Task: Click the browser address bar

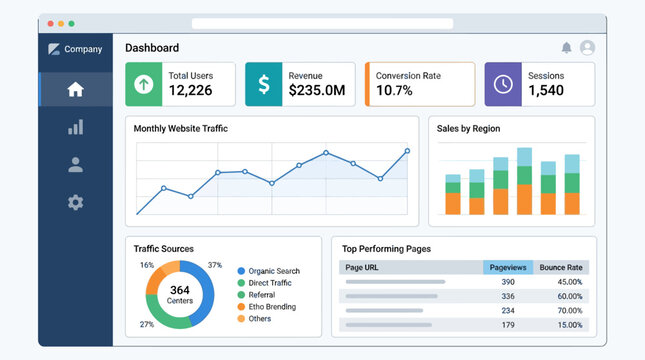Action: click(322, 24)
